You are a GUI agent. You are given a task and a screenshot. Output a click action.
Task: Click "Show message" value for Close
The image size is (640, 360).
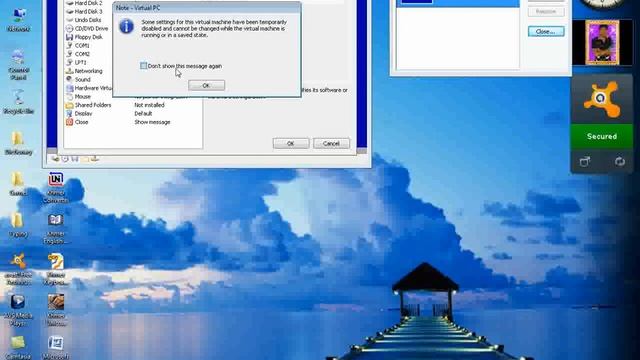tap(152, 122)
